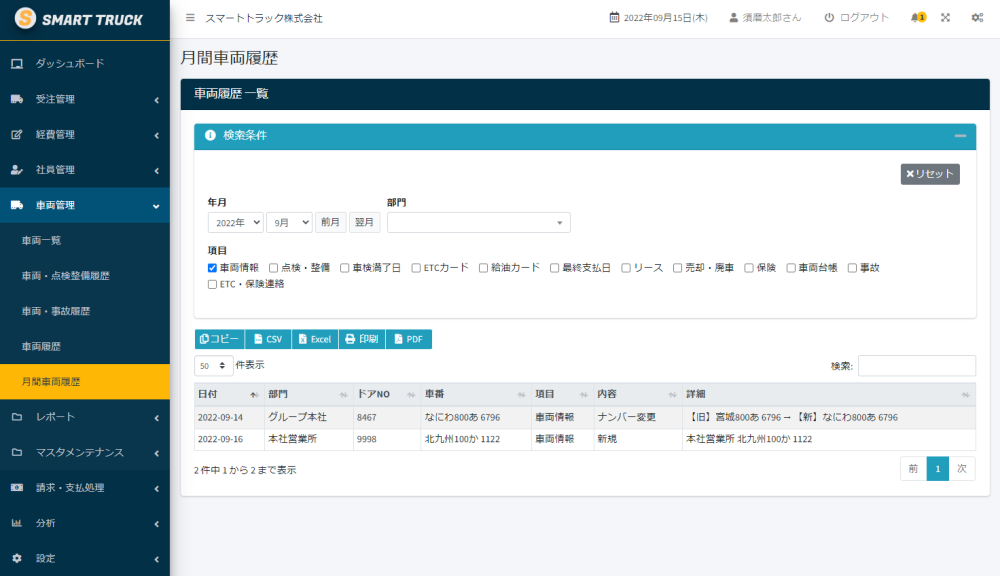Viewport: 1000px width, 576px height.
Task: Click the logout power icon
Action: click(829, 18)
